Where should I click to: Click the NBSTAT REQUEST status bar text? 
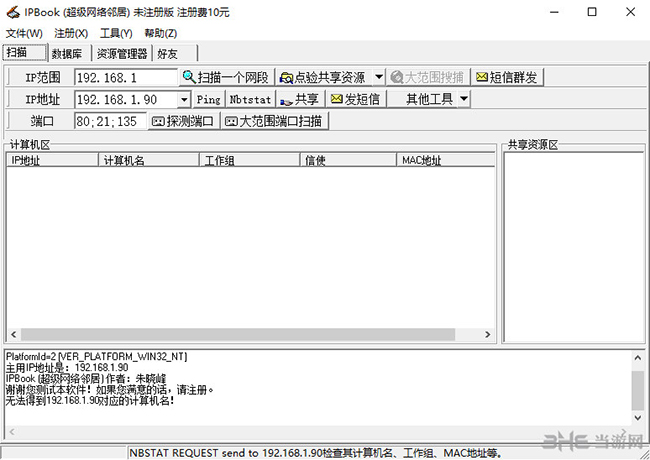(x=316, y=453)
